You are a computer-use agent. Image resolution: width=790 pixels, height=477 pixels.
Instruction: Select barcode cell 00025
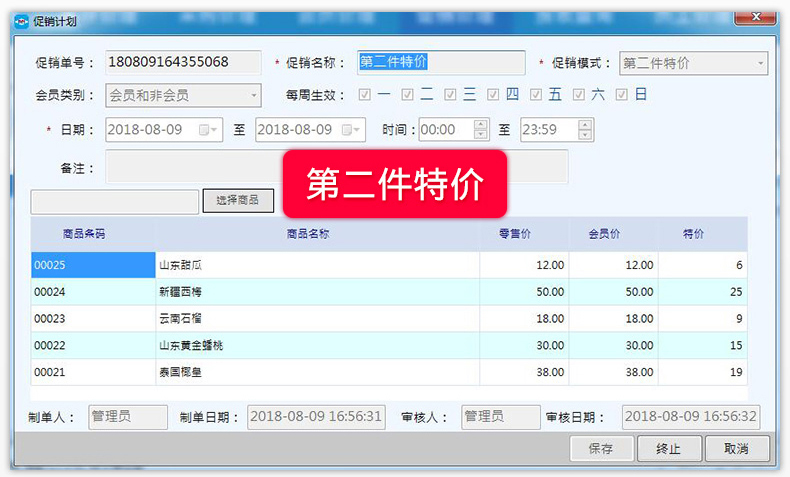93,265
